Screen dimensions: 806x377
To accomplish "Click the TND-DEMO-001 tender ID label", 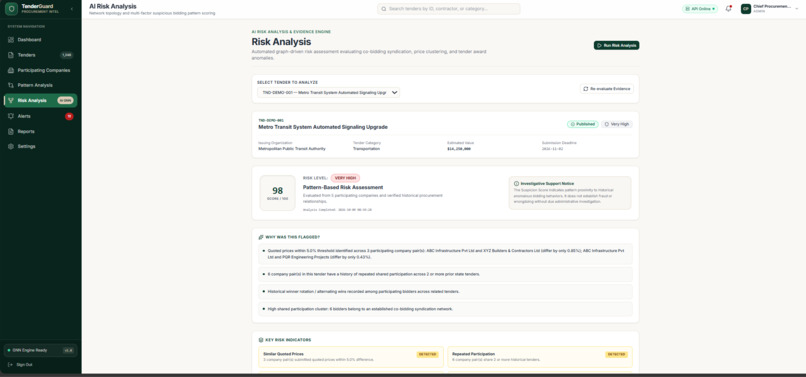I will tap(271, 120).
